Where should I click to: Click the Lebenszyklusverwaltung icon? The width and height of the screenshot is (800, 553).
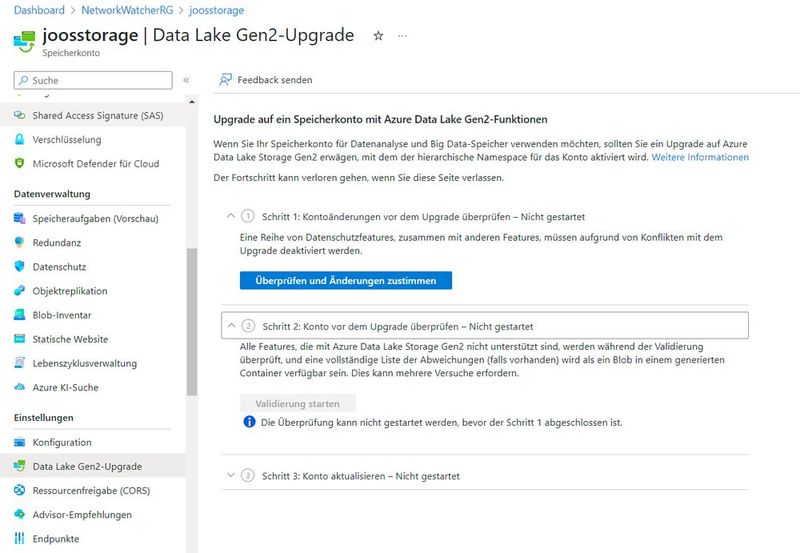coord(19,363)
